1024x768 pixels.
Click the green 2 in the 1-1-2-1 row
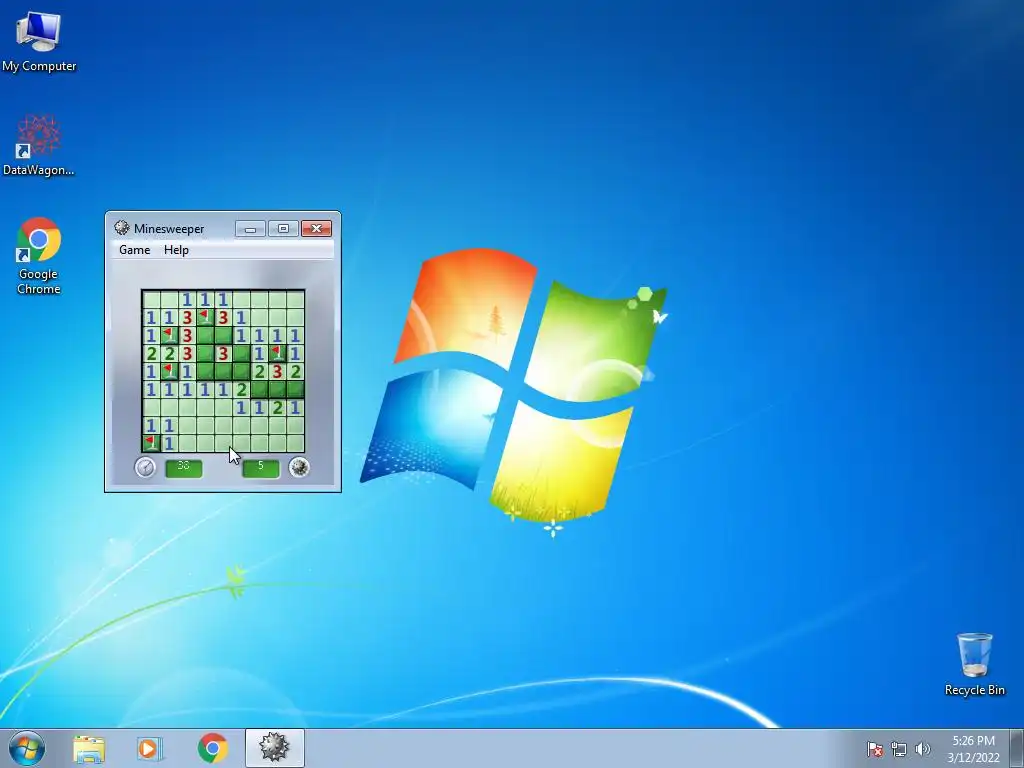tap(278, 408)
